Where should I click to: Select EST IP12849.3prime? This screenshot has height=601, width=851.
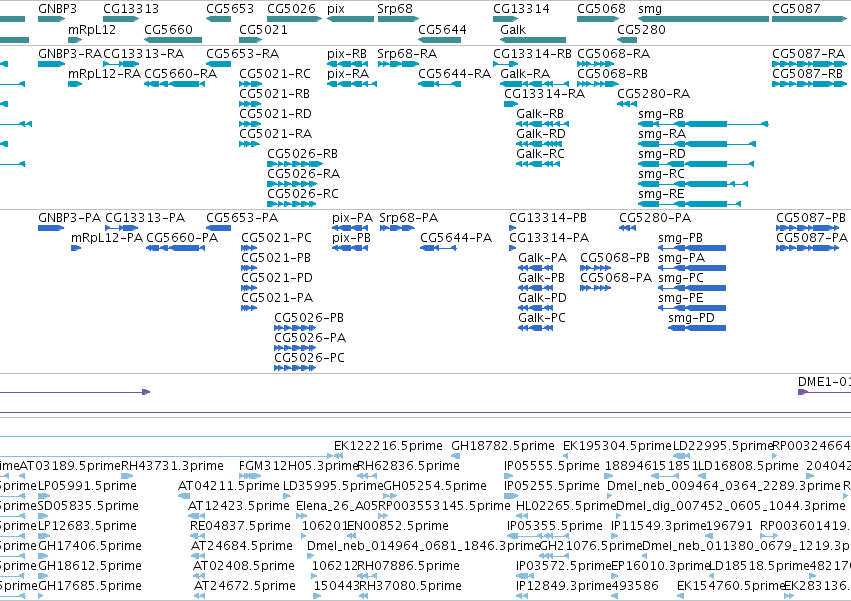(564, 586)
